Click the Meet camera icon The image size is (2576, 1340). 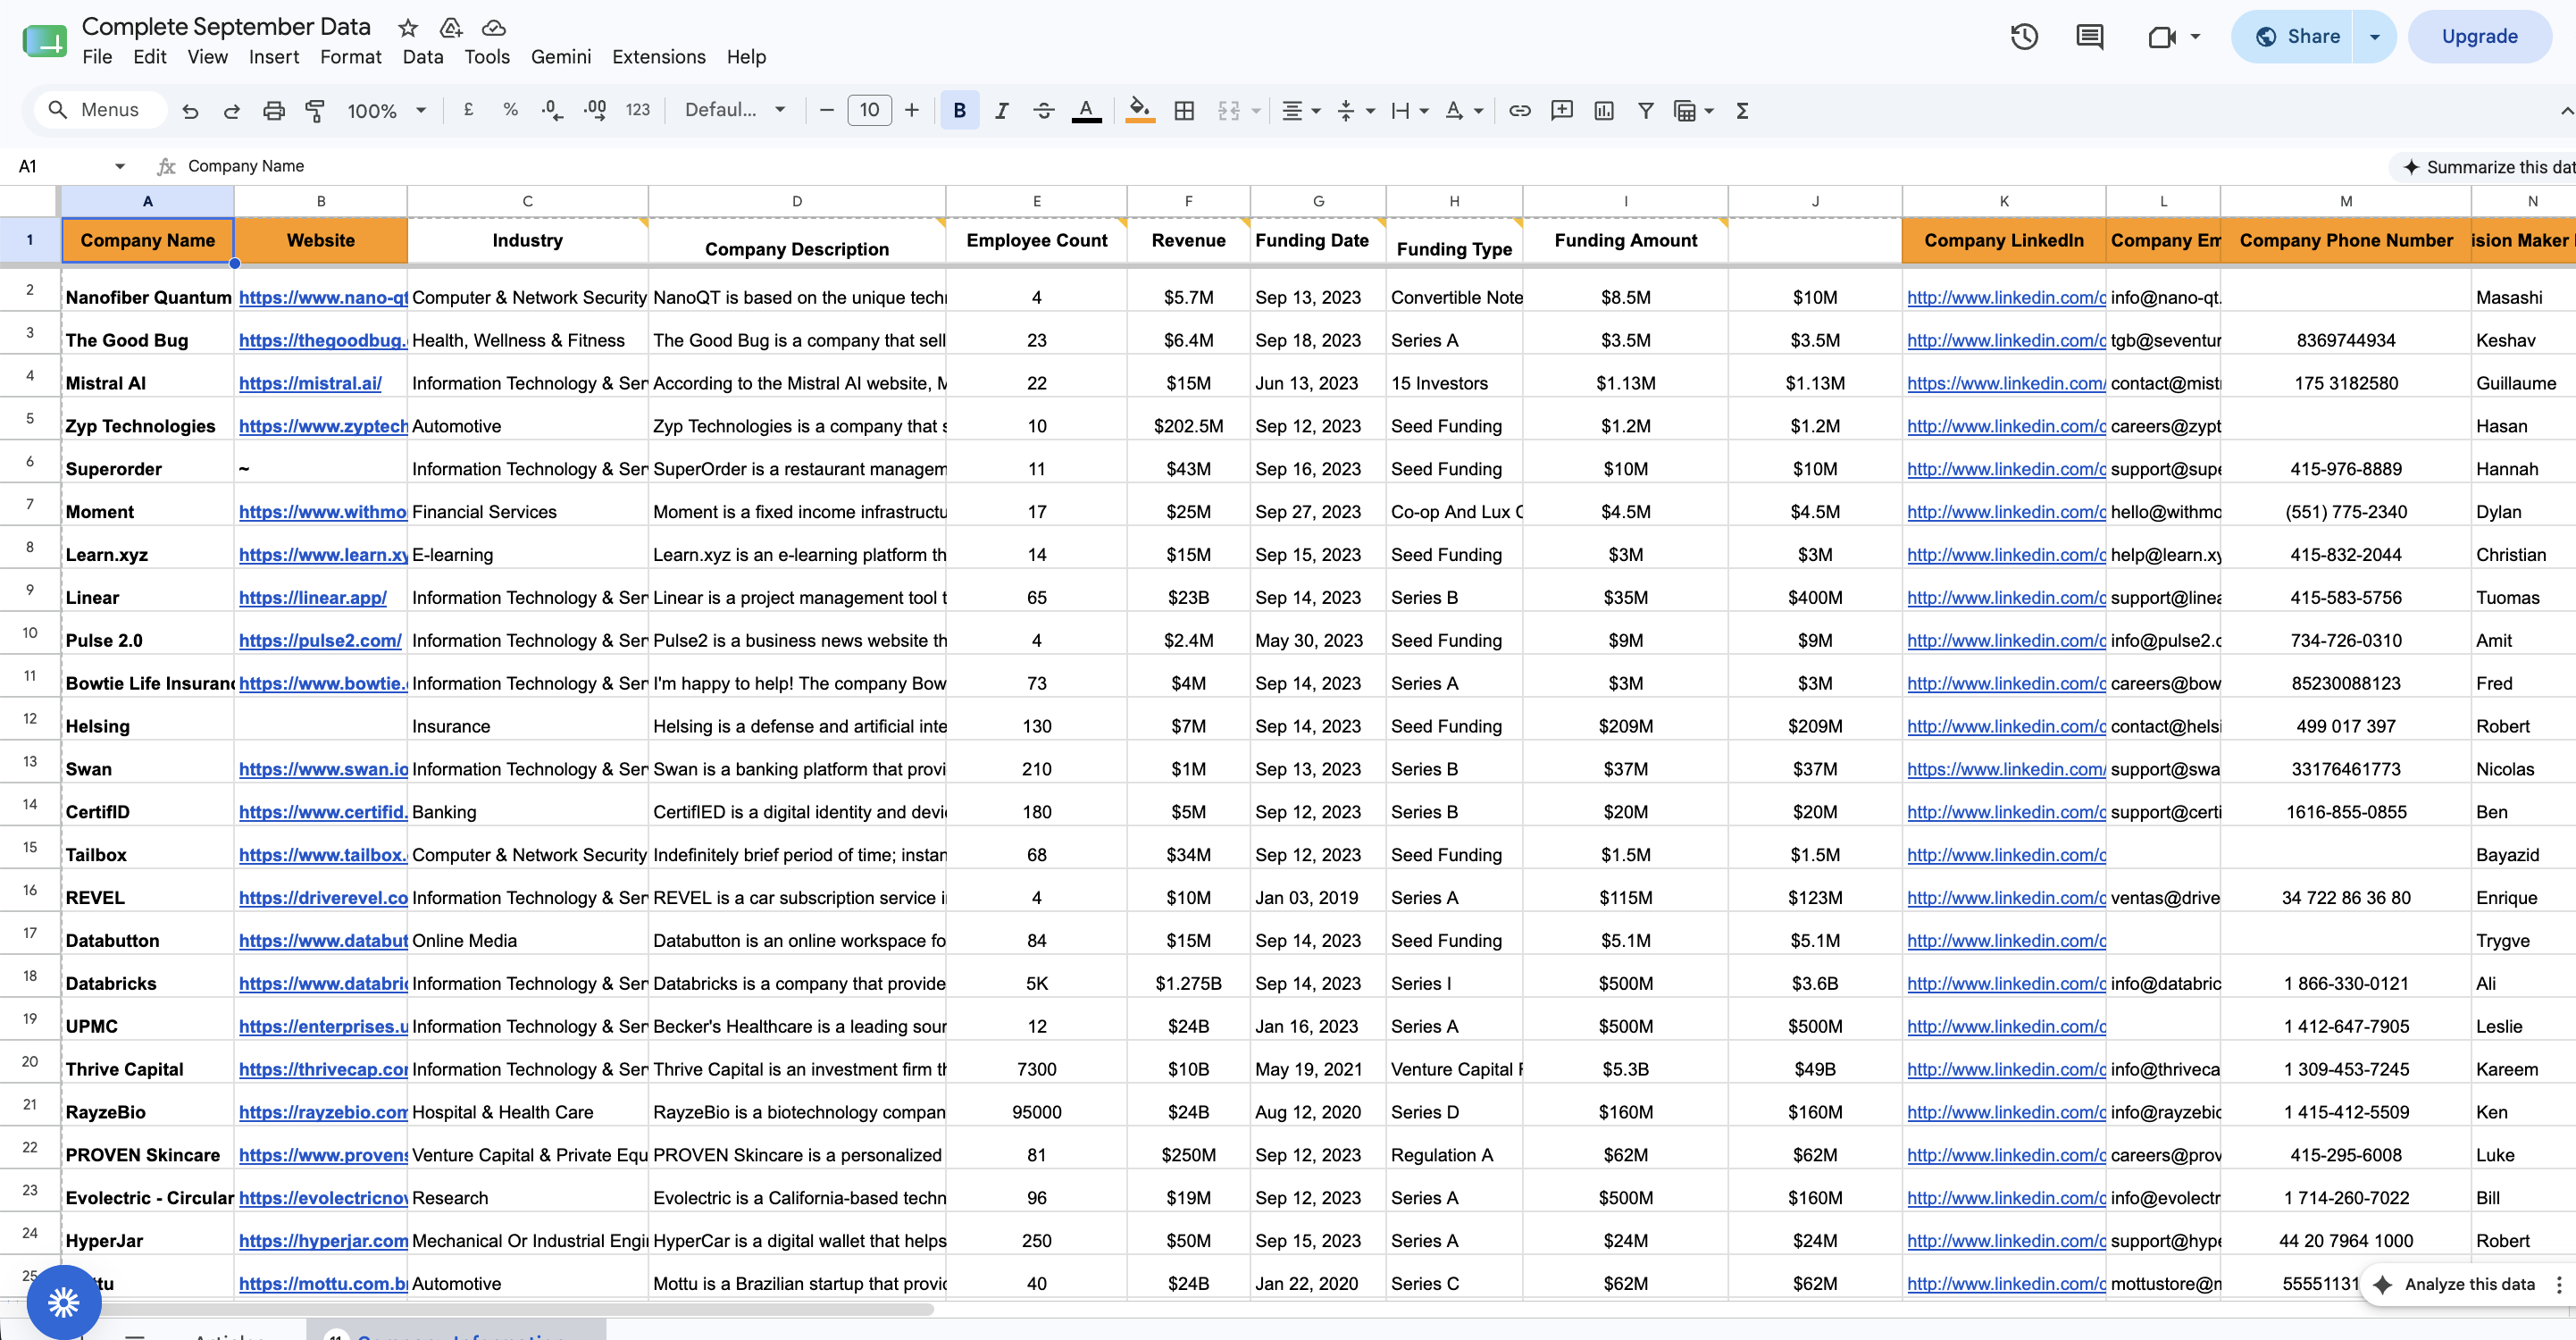pyautogui.click(x=2161, y=37)
